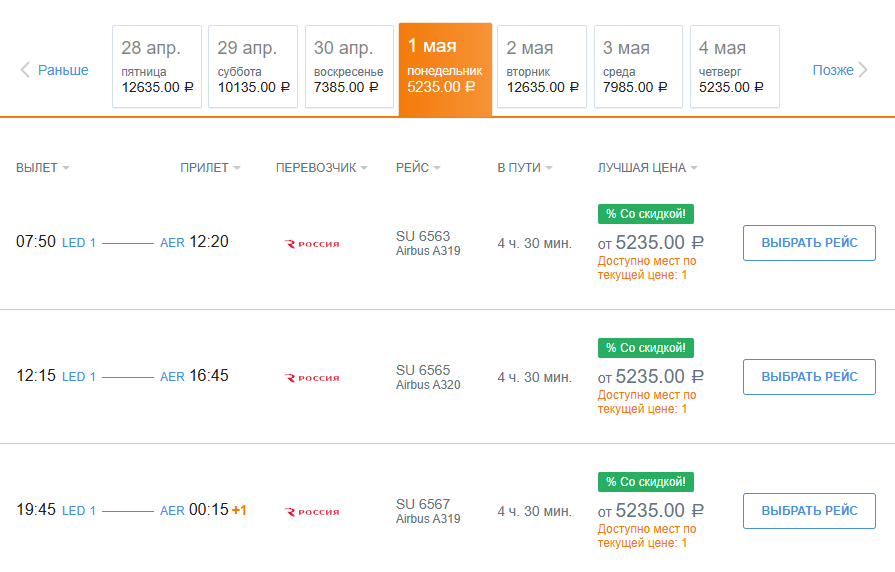Image resolution: width=895 pixels, height=572 pixels.
Task: Select the 2 мая вторник date tab
Action: pos(542,67)
